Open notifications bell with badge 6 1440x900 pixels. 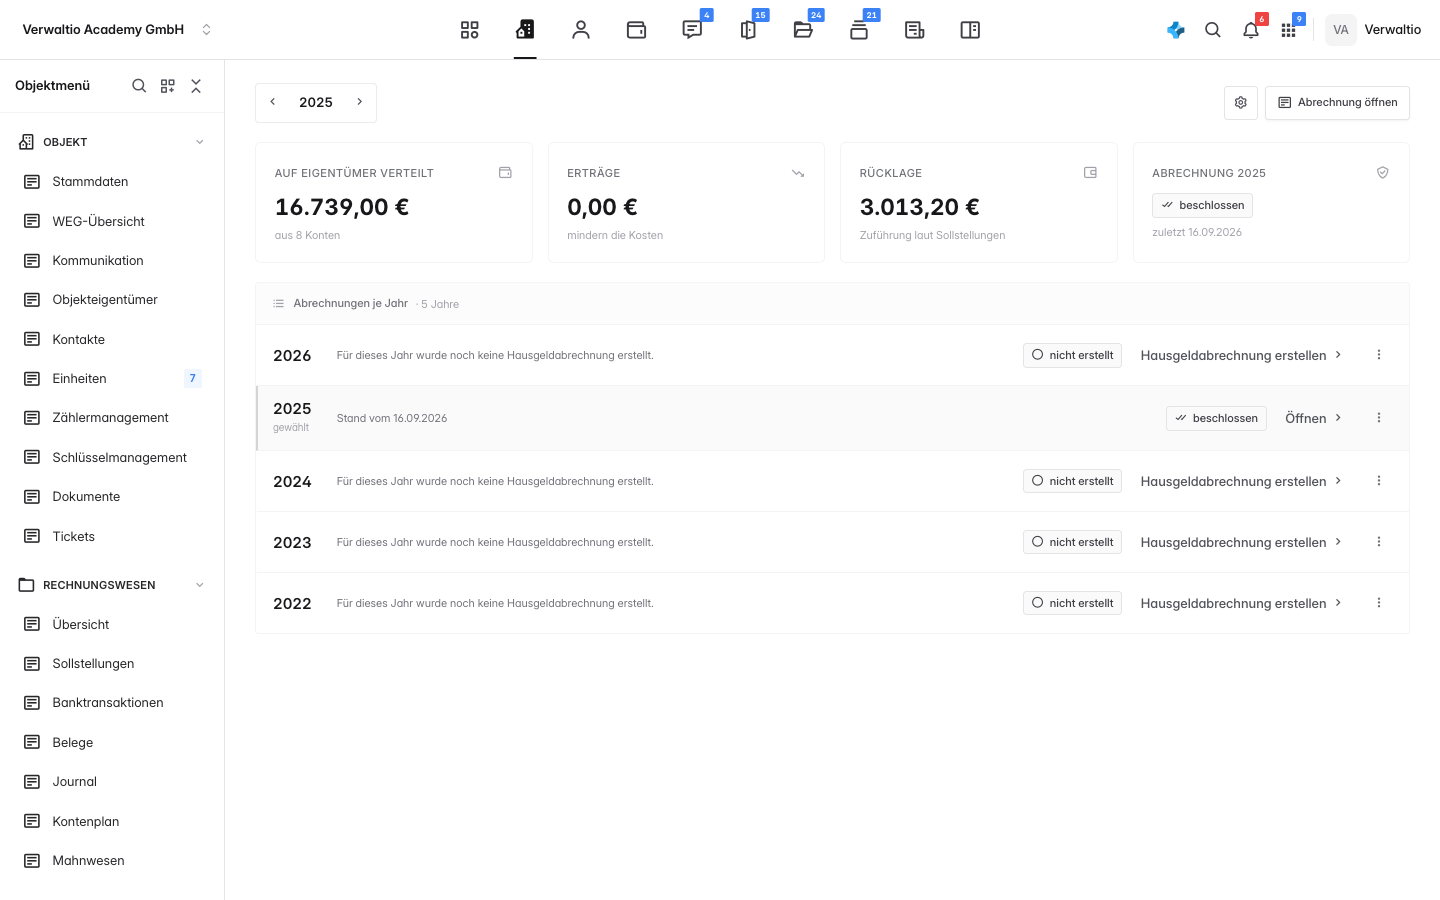point(1251,30)
